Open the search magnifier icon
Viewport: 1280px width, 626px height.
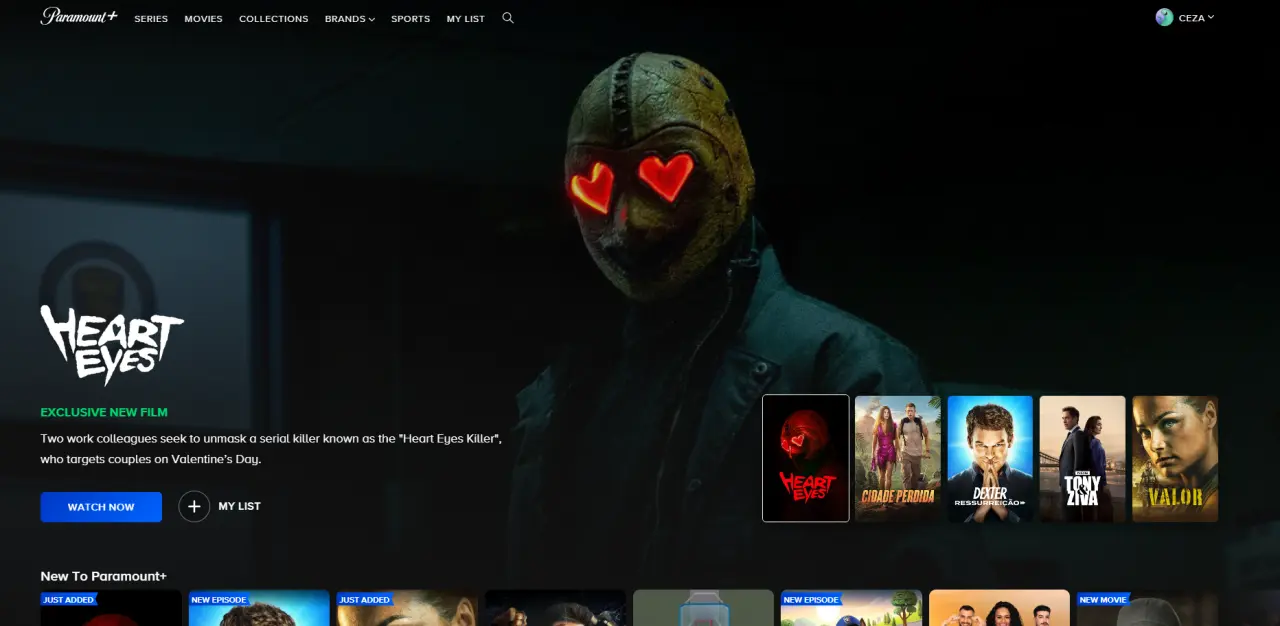[508, 18]
